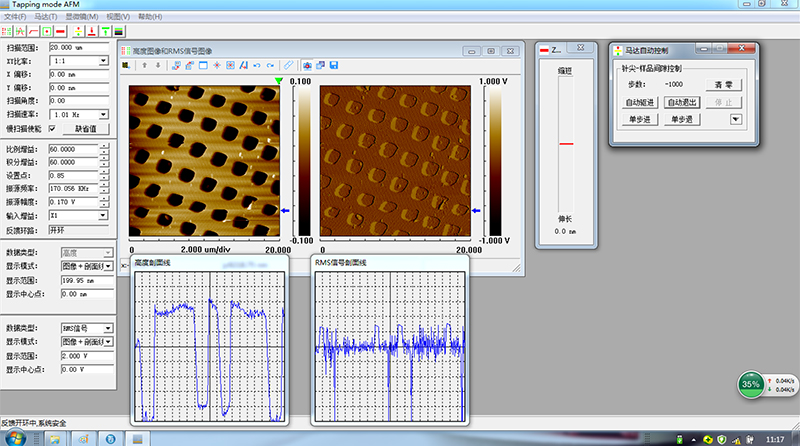Click the undo arrow in image toolbar
This screenshot has width=800, height=446.
[x=257, y=65]
